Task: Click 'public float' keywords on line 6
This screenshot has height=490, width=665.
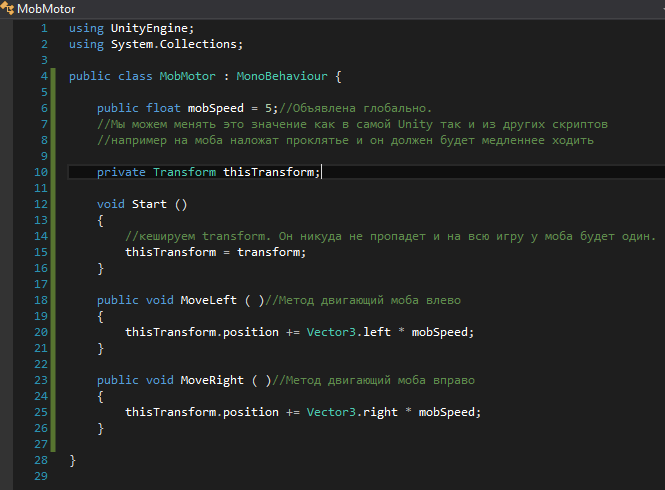Action: tap(139, 109)
